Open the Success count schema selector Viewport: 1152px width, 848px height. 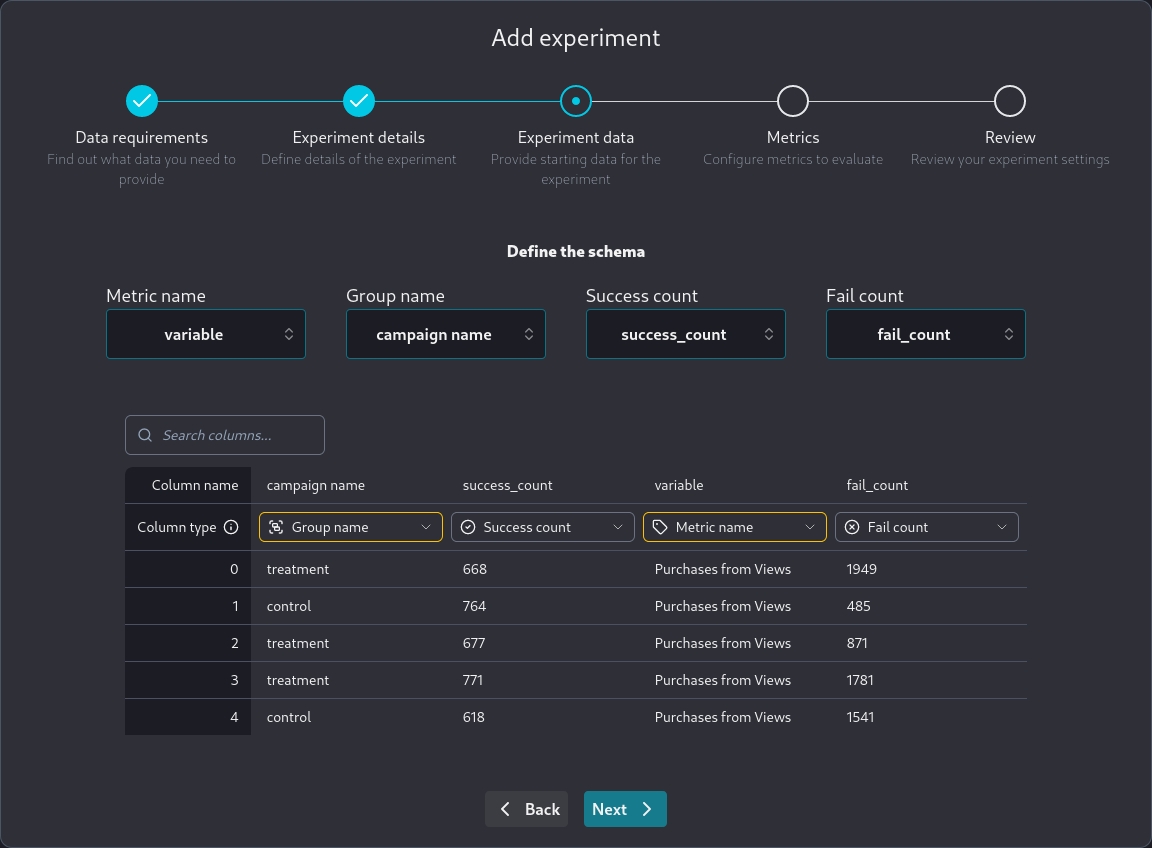[686, 334]
